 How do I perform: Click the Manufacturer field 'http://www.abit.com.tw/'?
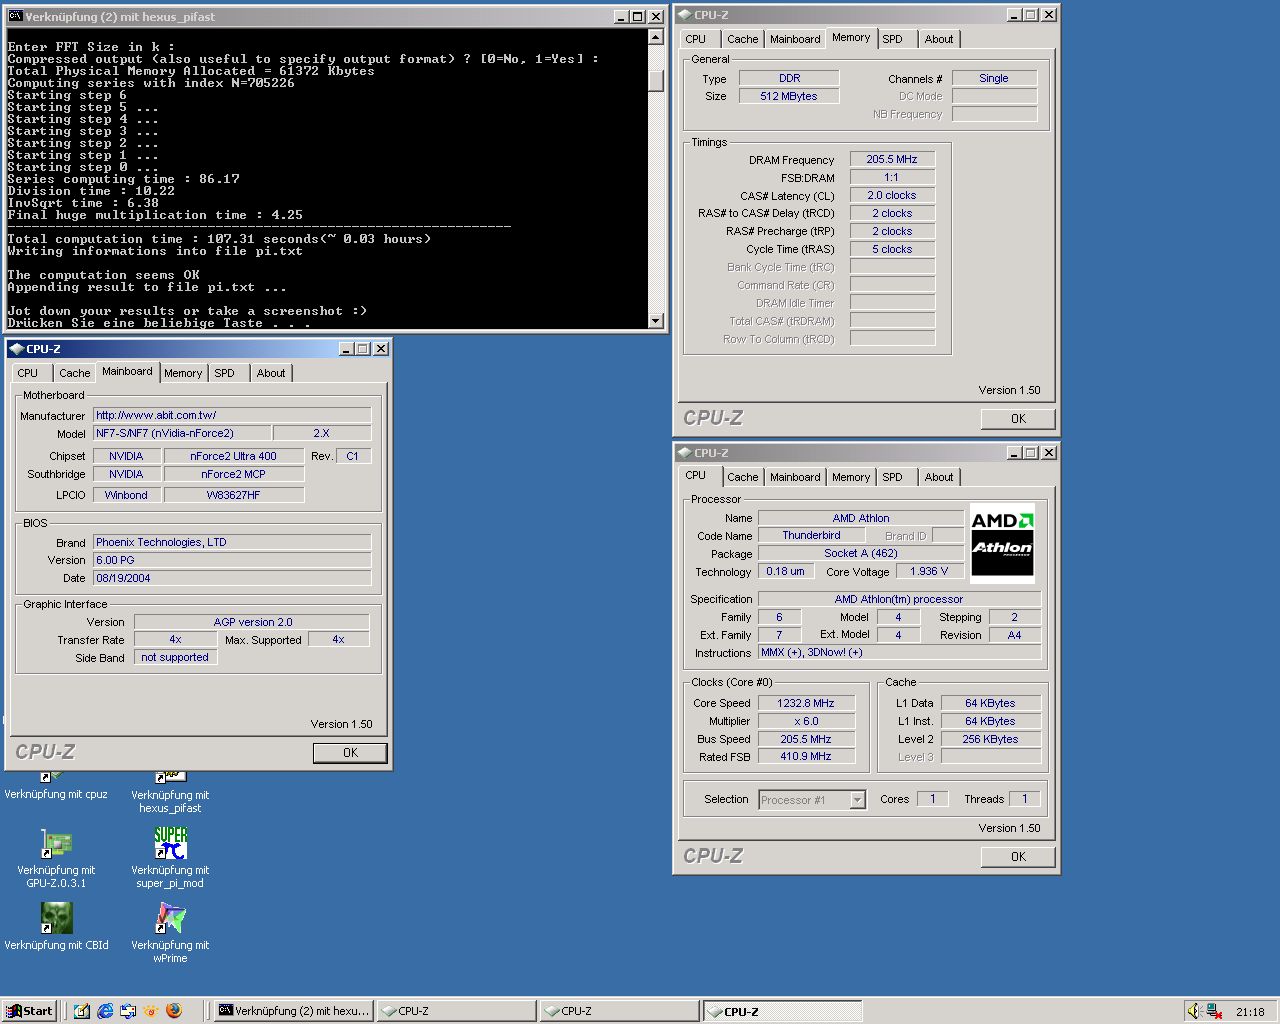pyautogui.click(x=232, y=415)
